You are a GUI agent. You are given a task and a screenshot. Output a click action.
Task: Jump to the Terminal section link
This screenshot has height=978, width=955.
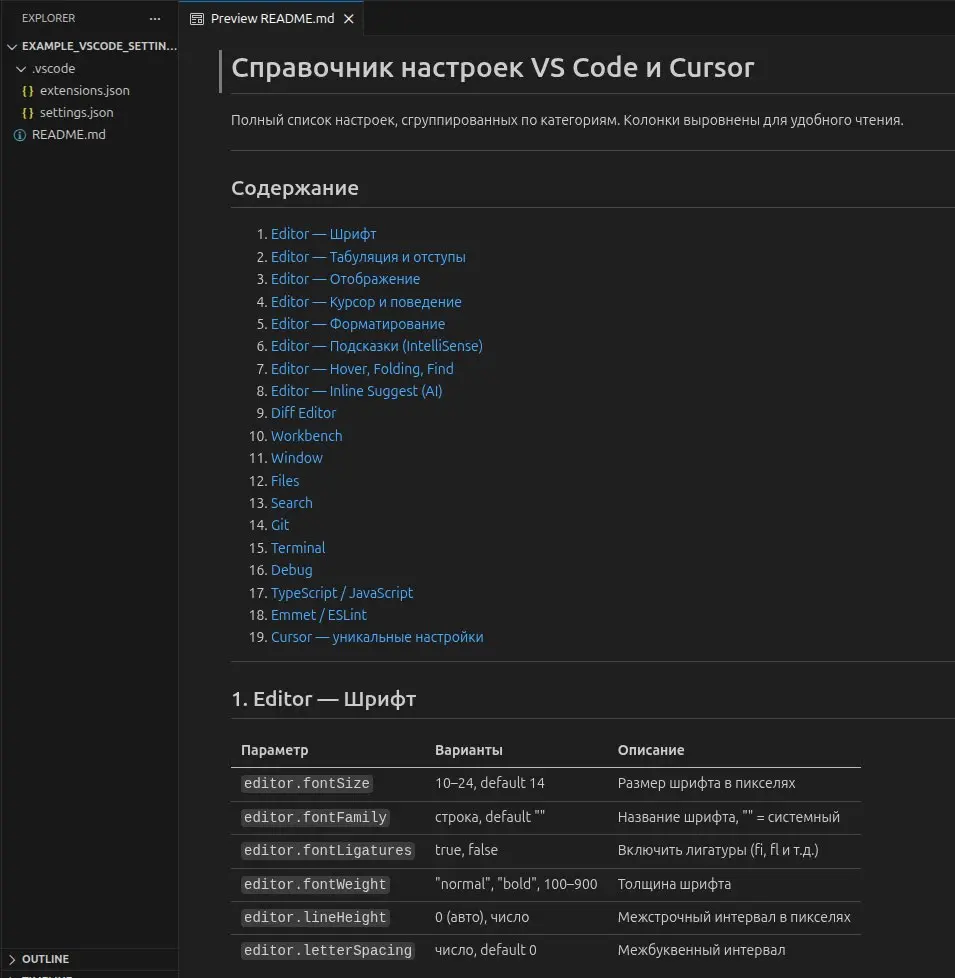point(298,548)
